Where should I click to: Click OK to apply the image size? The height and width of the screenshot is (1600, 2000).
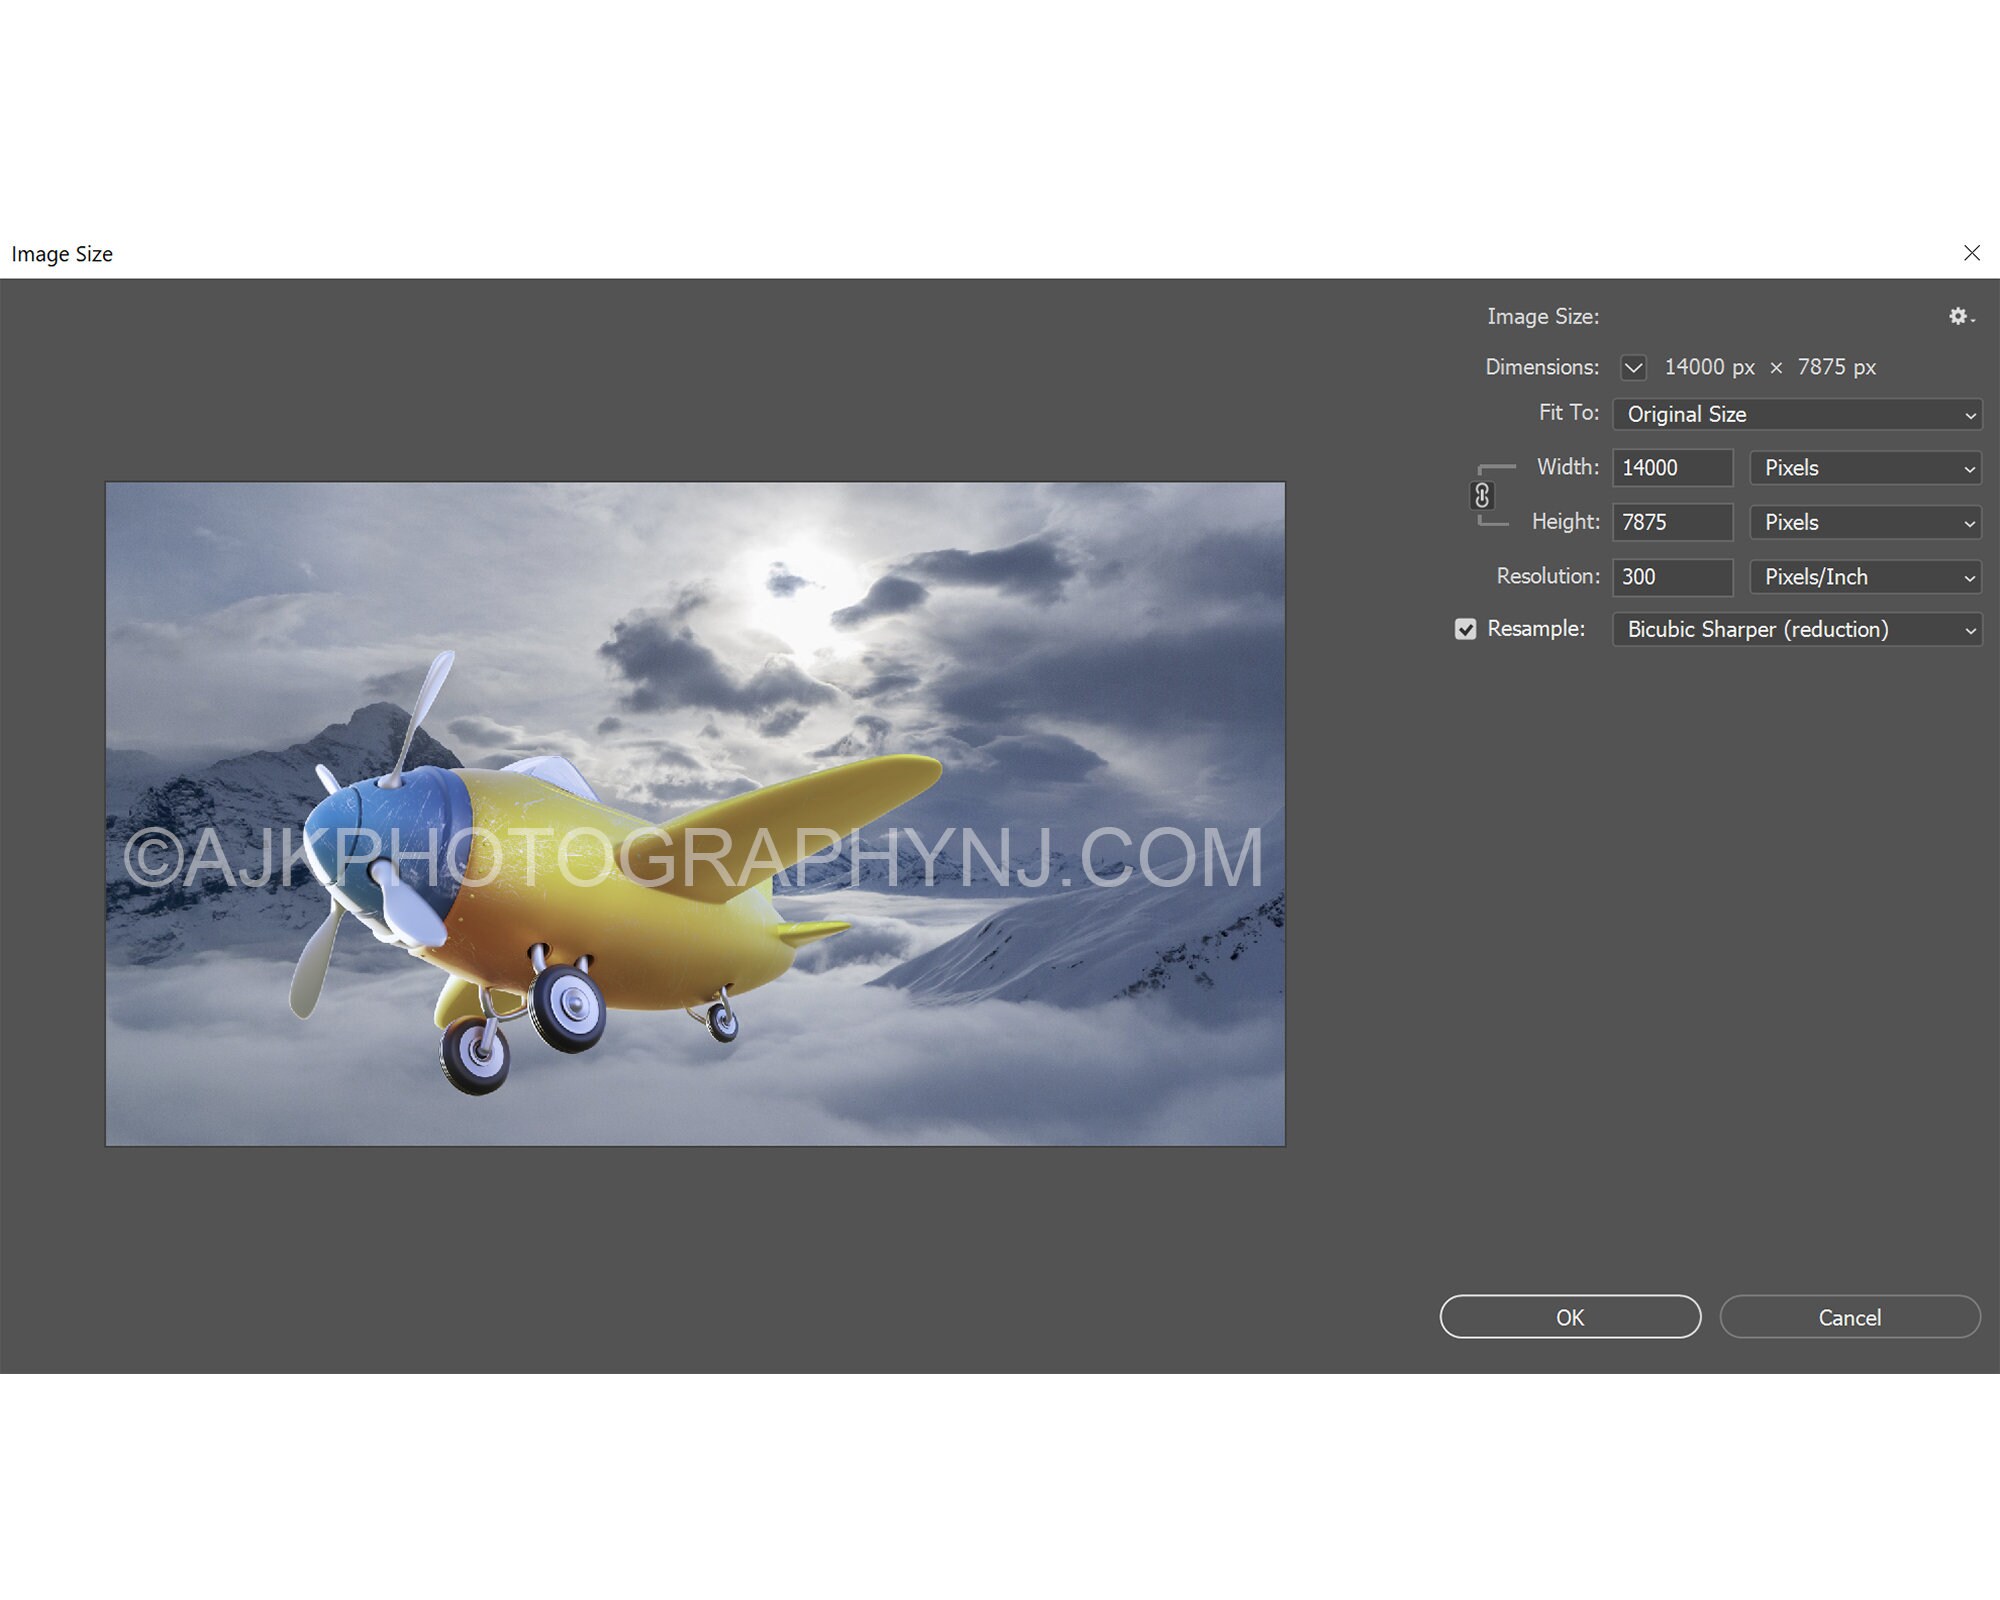1569,1317
